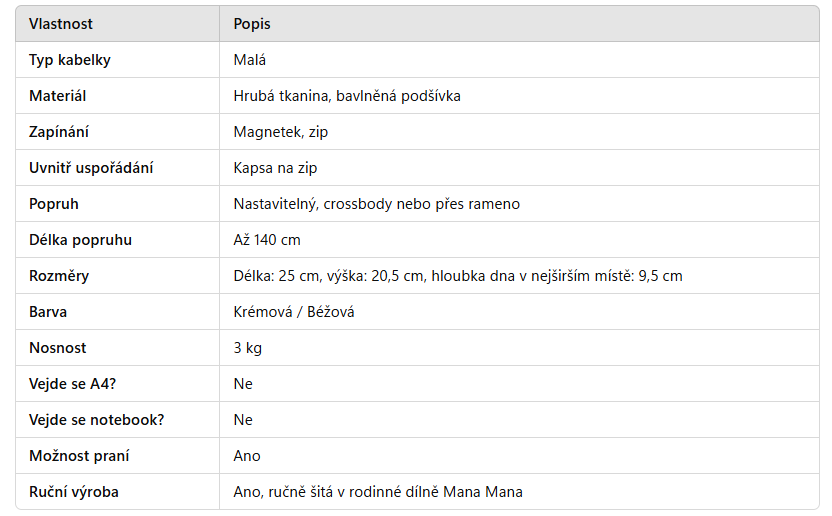Click the "Malá" value cell
The width and height of the screenshot is (832, 516).
[x=250, y=60]
